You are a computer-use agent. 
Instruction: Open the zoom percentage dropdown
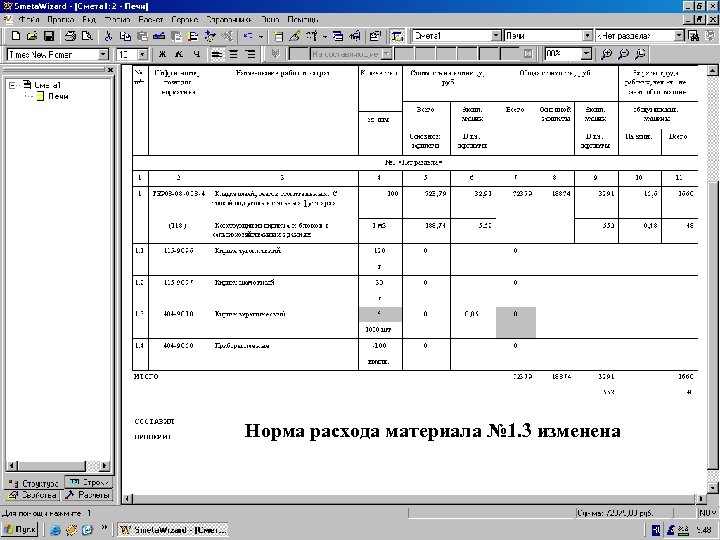pyautogui.click(x=586, y=54)
